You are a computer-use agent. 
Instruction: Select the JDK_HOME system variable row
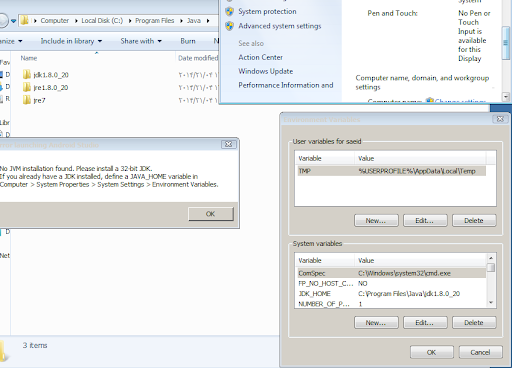coord(391,294)
